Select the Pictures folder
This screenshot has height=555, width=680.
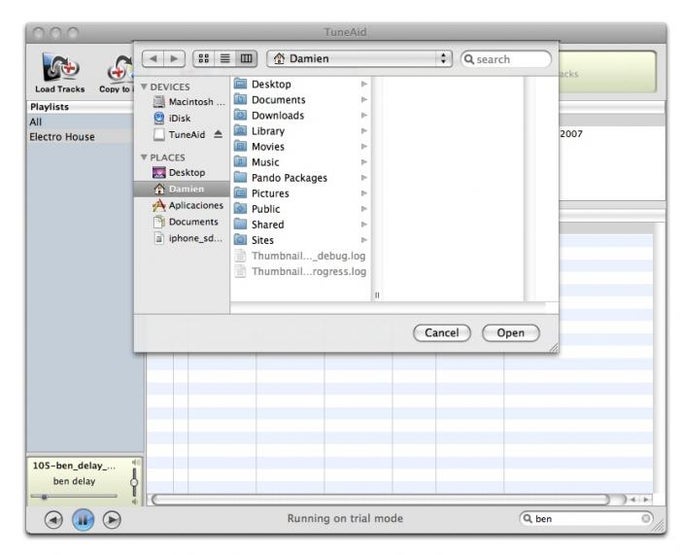pyautogui.click(x=301, y=193)
